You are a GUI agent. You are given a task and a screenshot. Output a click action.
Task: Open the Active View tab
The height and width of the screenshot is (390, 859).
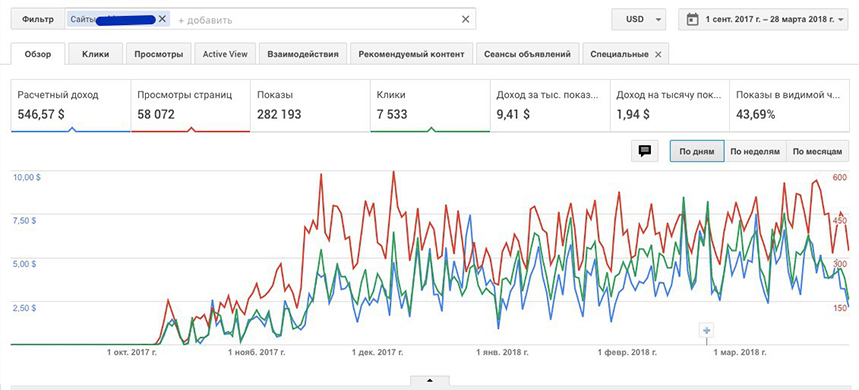(225, 54)
